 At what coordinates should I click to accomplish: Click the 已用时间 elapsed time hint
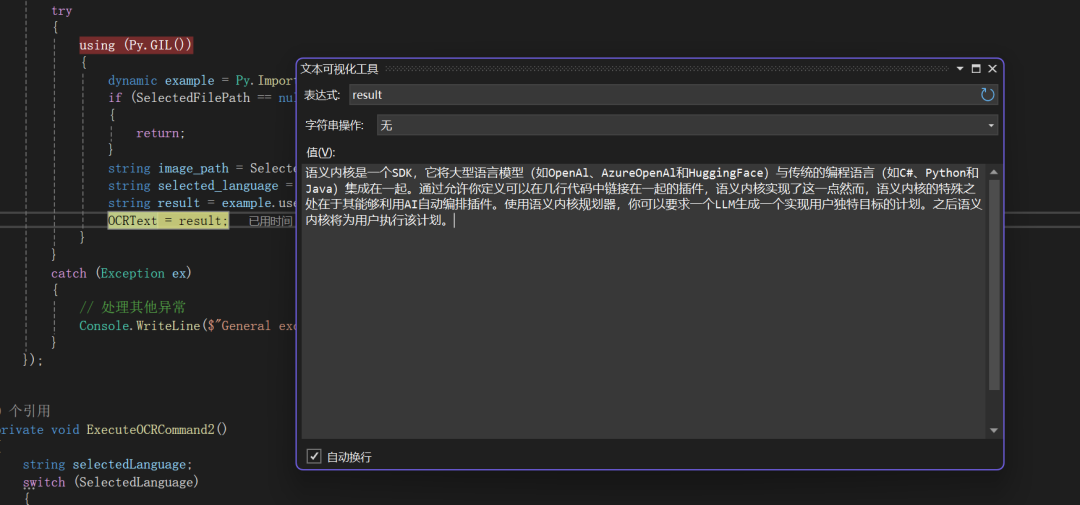pyautogui.click(x=270, y=220)
